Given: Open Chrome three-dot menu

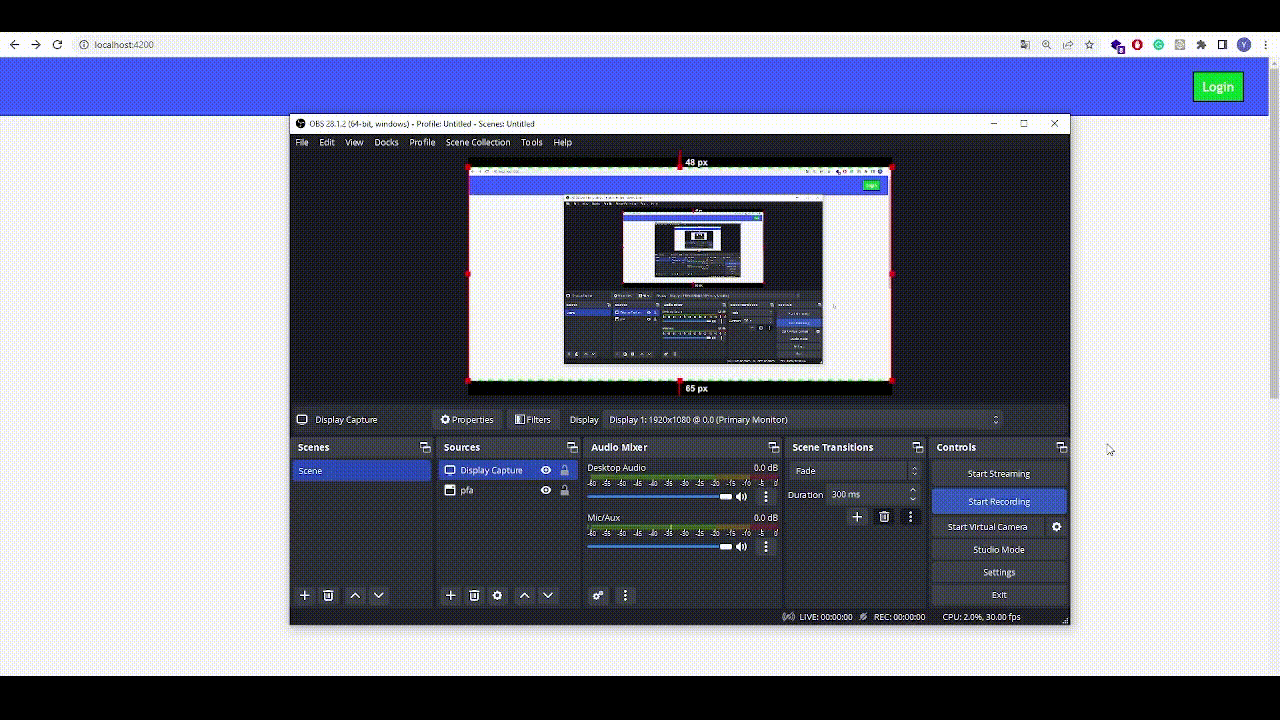Looking at the screenshot, I should click(x=1265, y=45).
